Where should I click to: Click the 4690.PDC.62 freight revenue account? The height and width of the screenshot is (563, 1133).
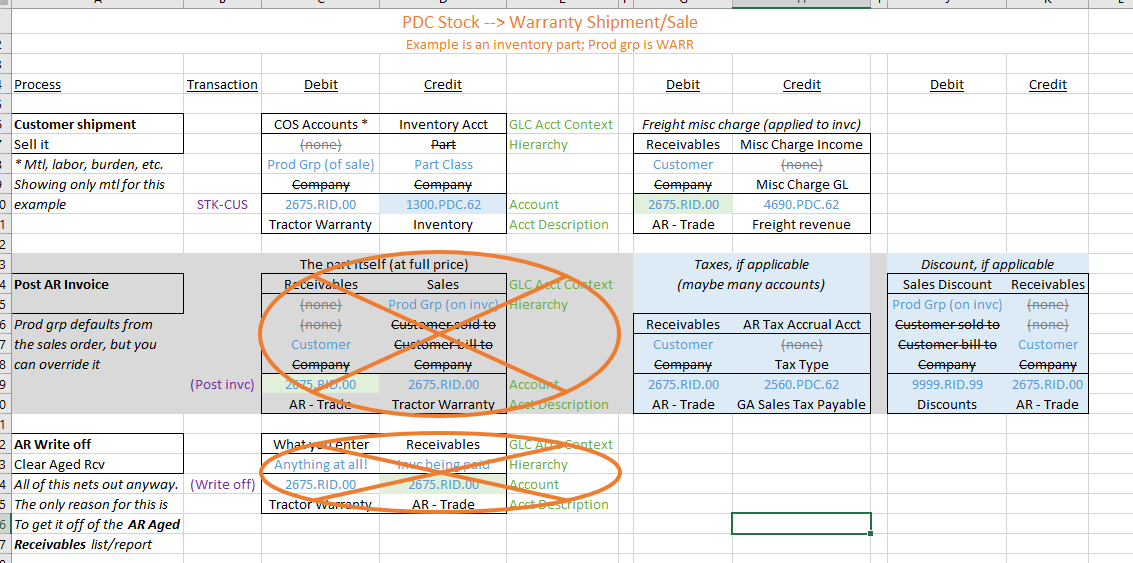pyautogui.click(x=801, y=205)
